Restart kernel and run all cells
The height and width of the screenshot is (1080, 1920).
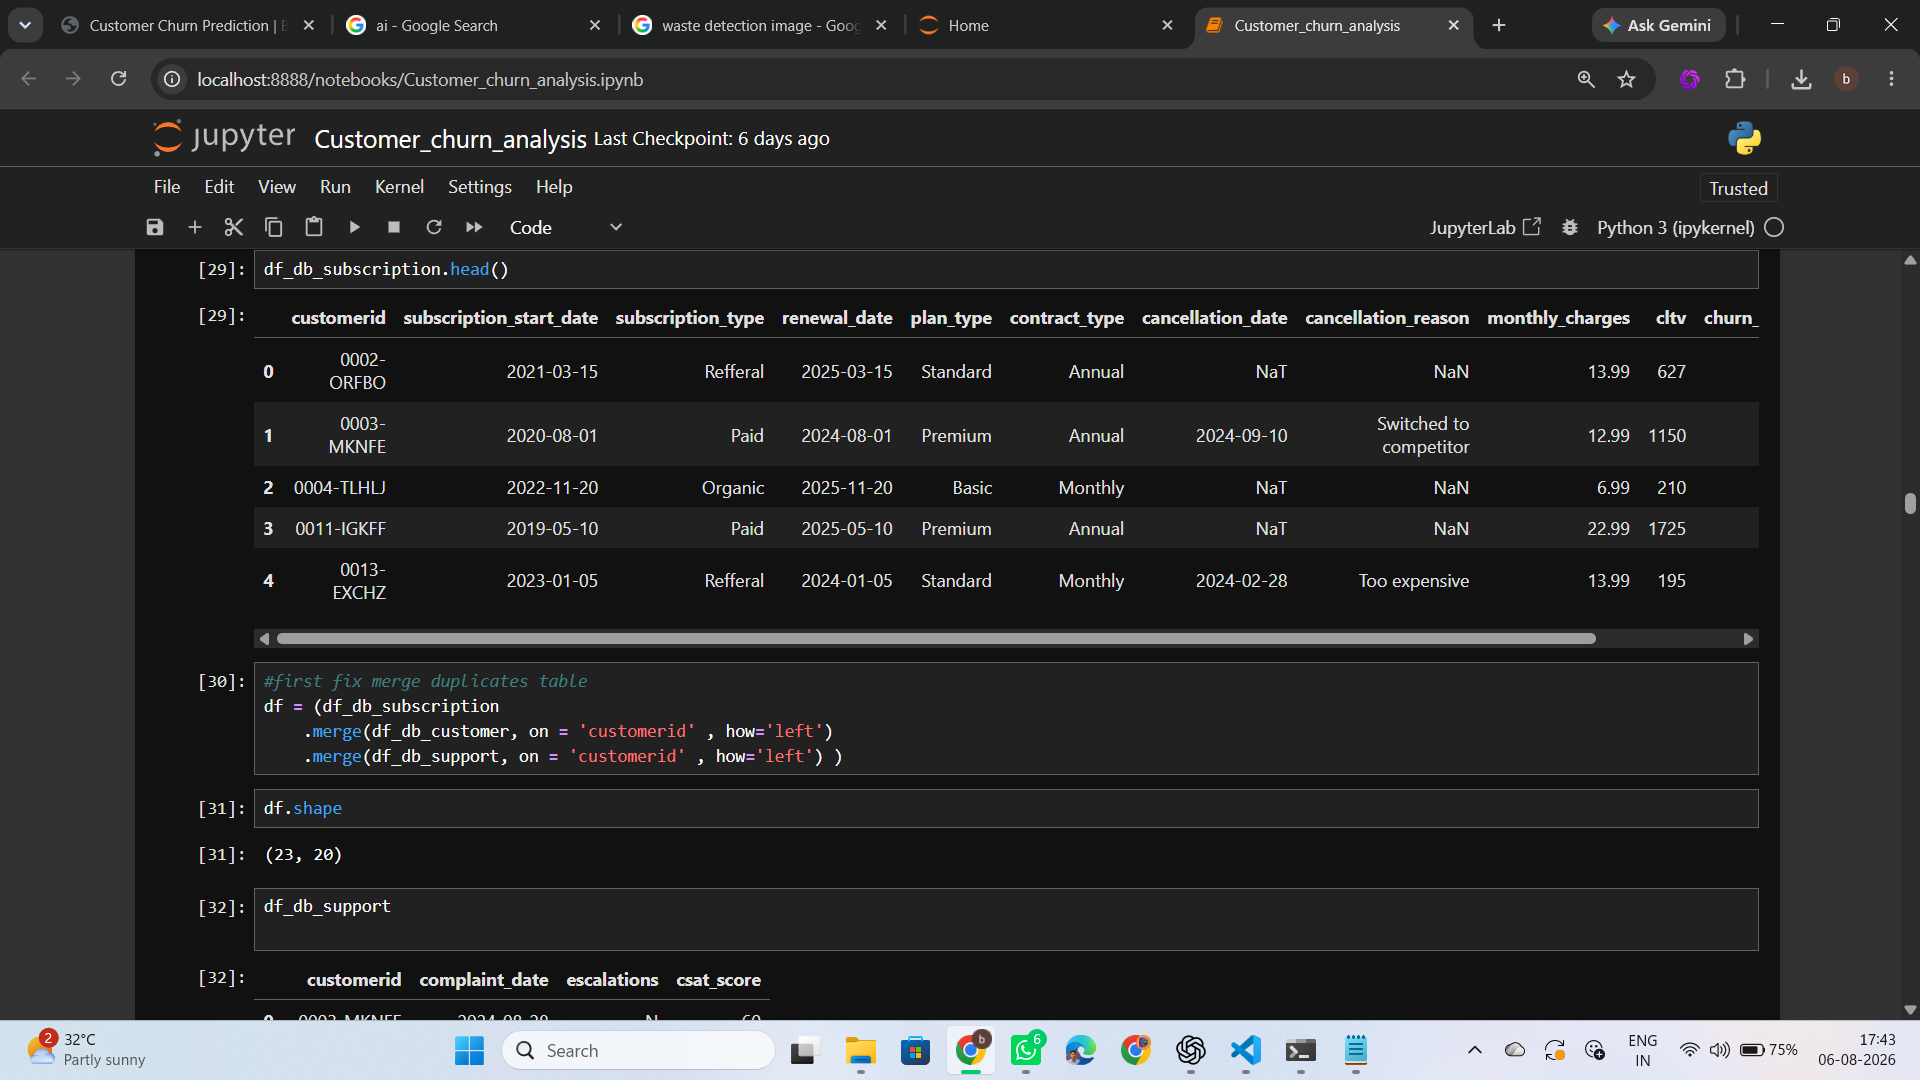pyautogui.click(x=474, y=227)
